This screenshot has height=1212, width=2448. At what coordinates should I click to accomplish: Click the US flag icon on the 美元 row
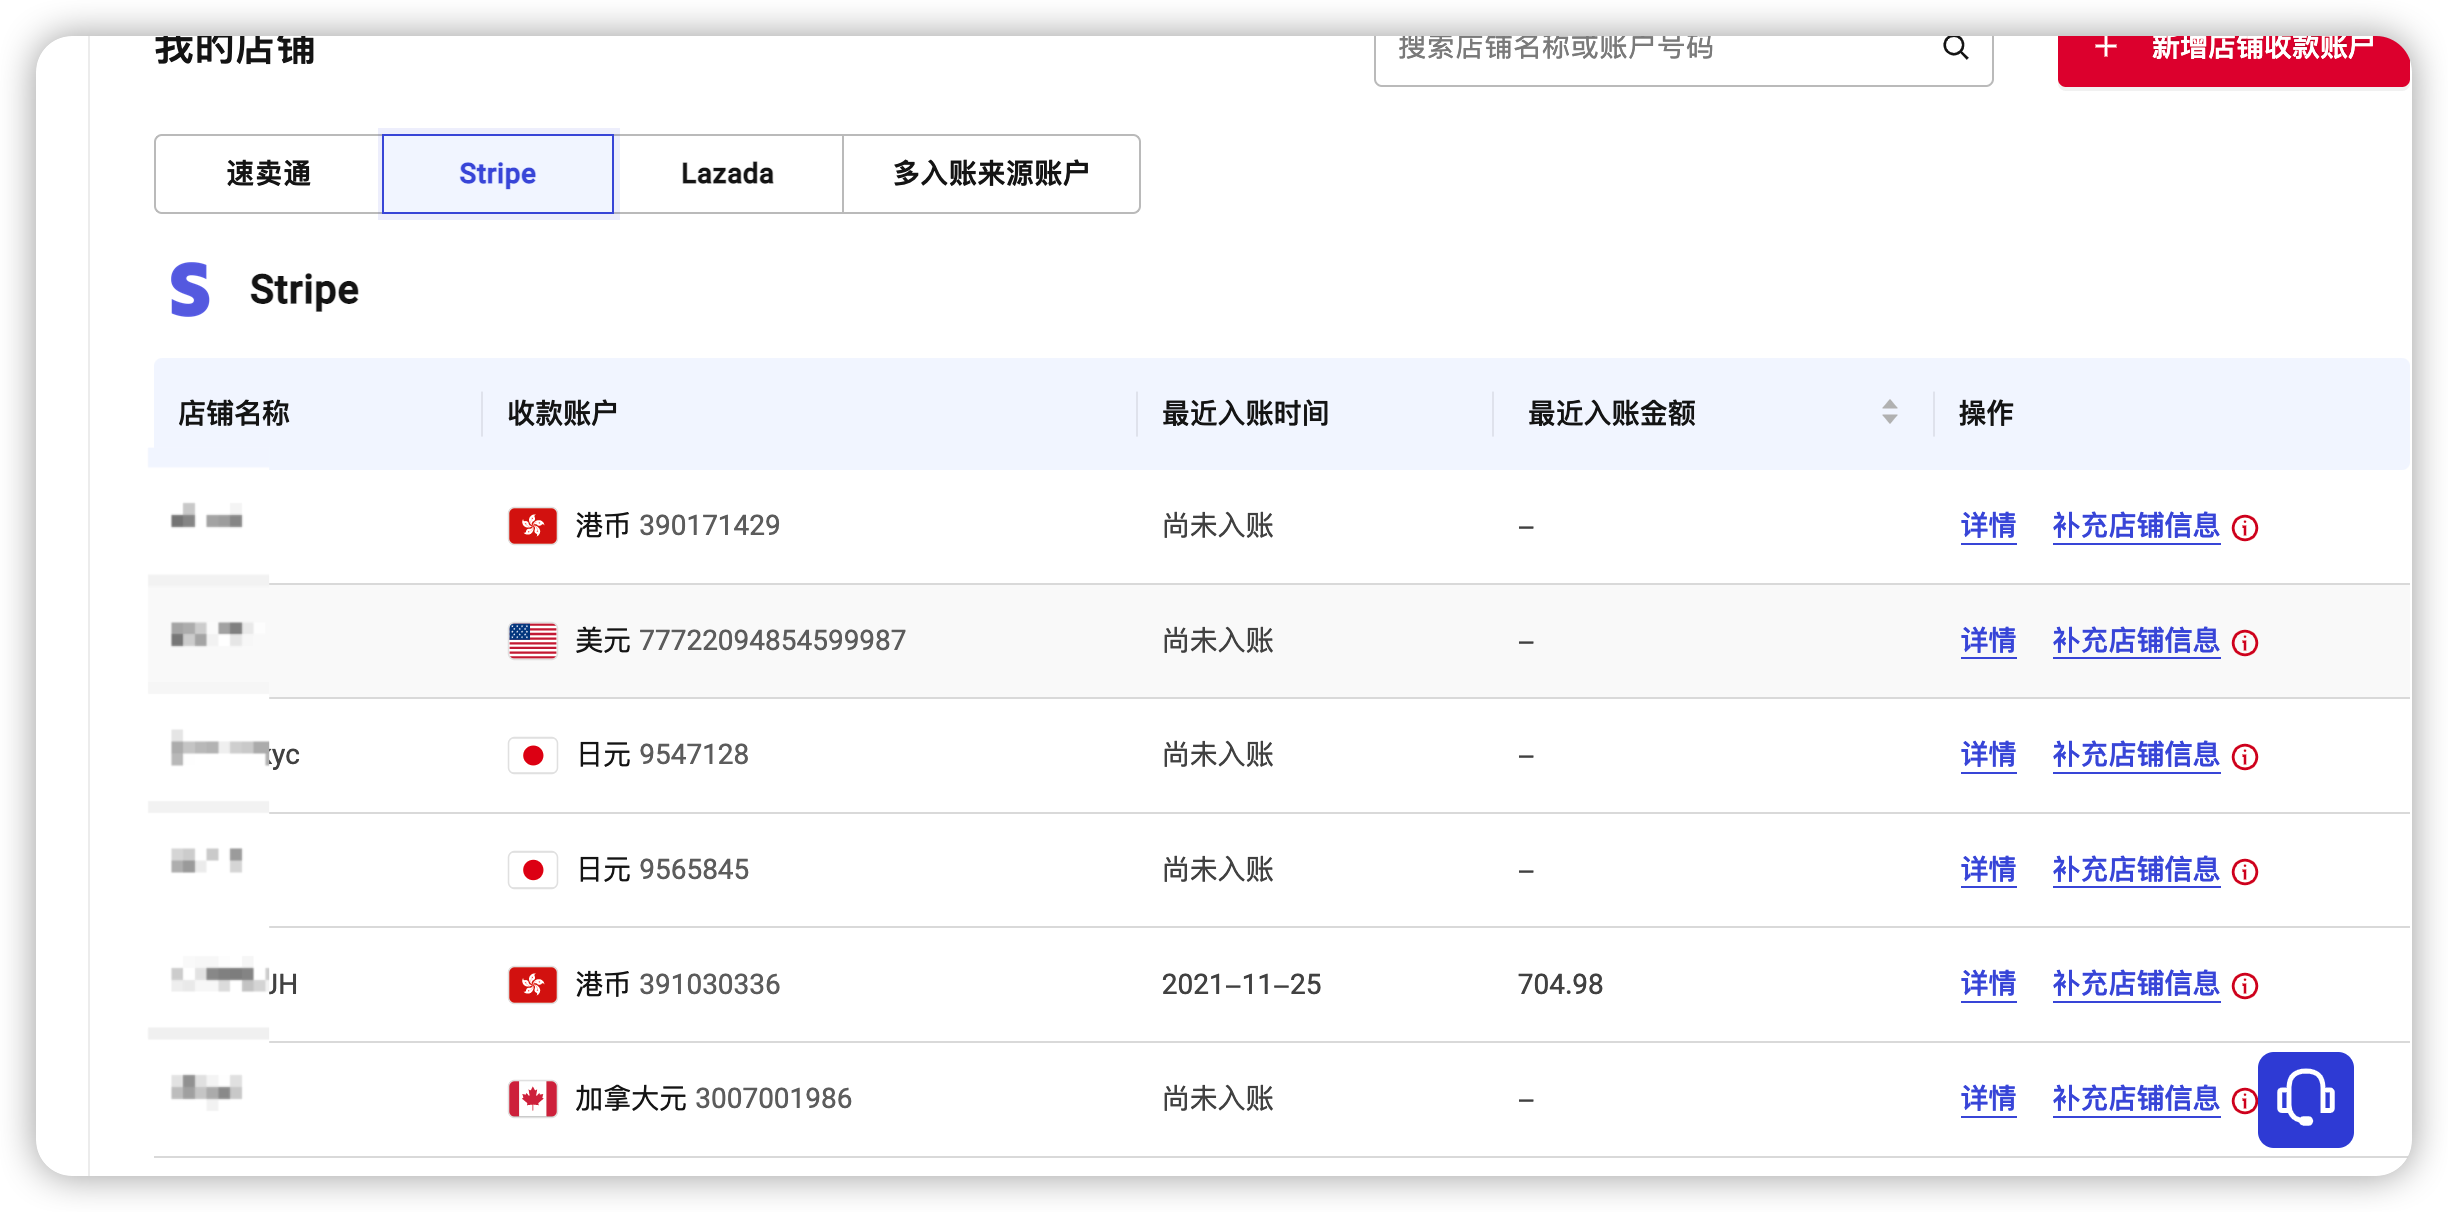pyautogui.click(x=531, y=640)
